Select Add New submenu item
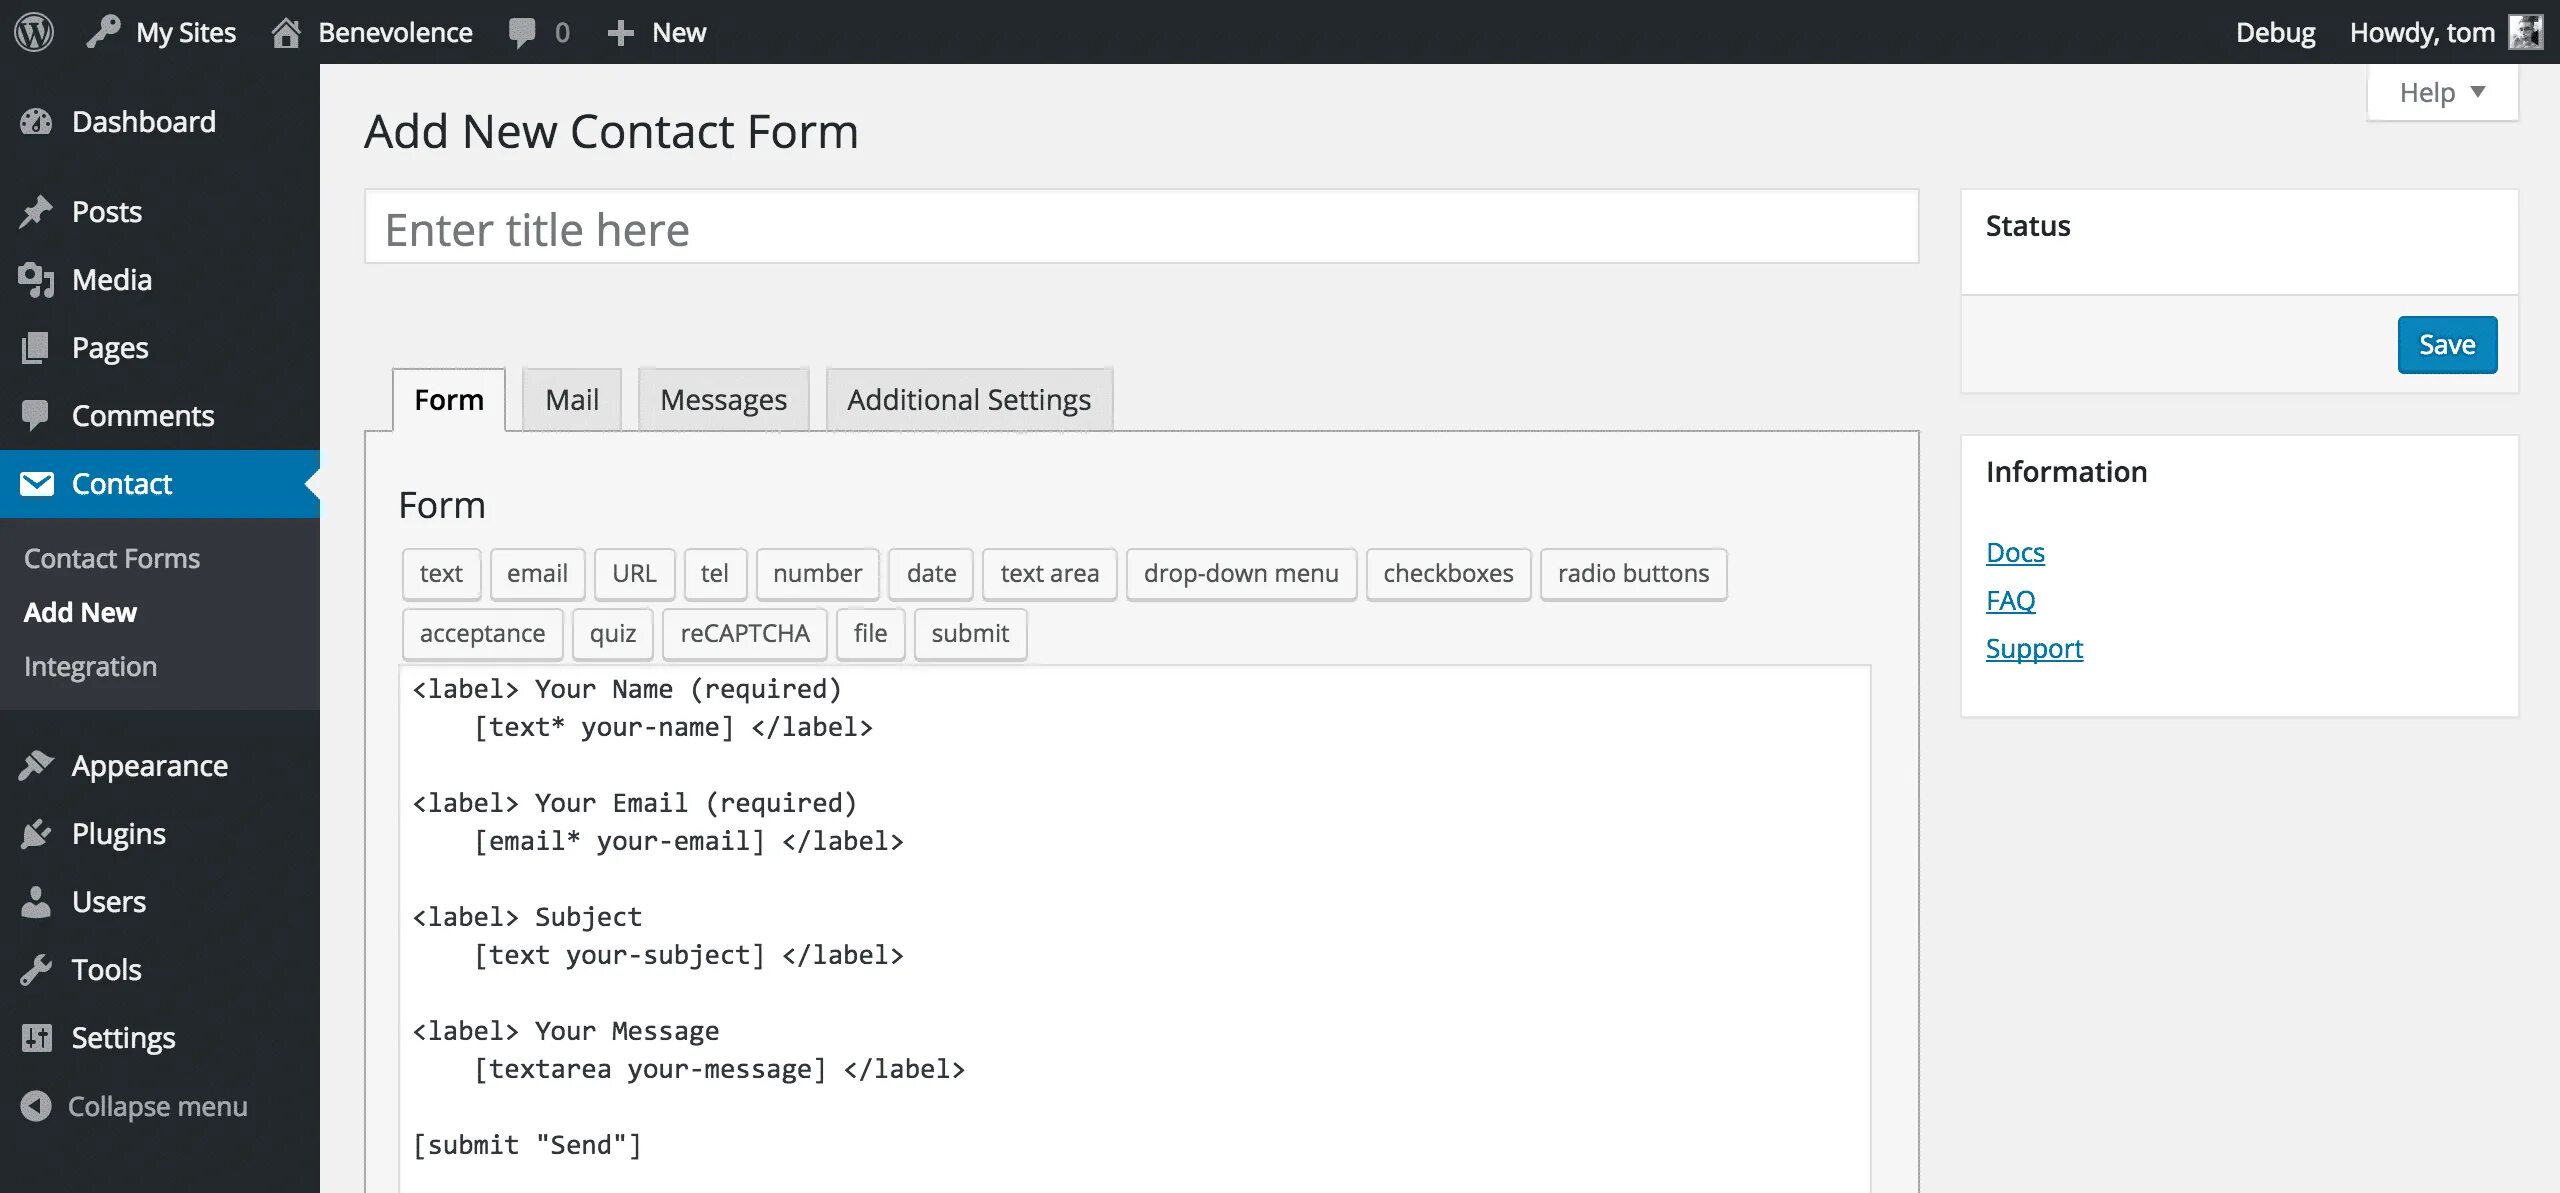This screenshot has height=1193, width=2560. (x=80, y=613)
